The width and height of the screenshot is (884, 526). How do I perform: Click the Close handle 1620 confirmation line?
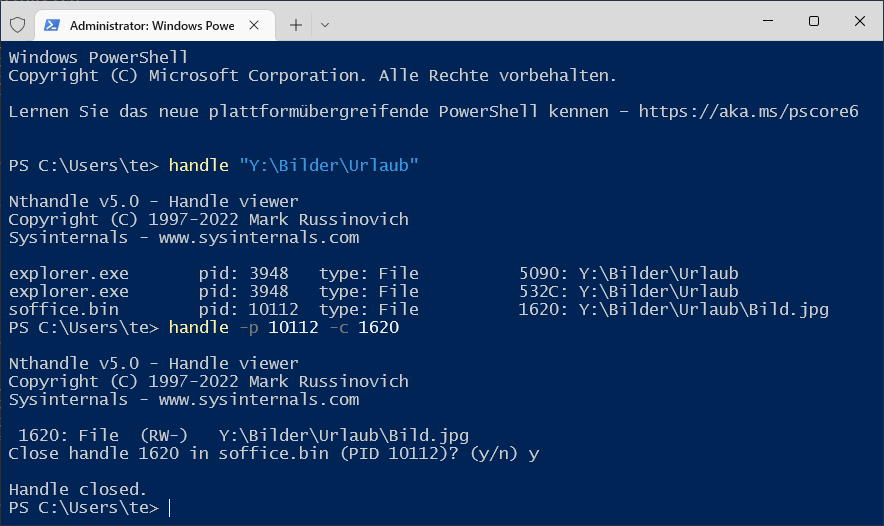coord(274,453)
